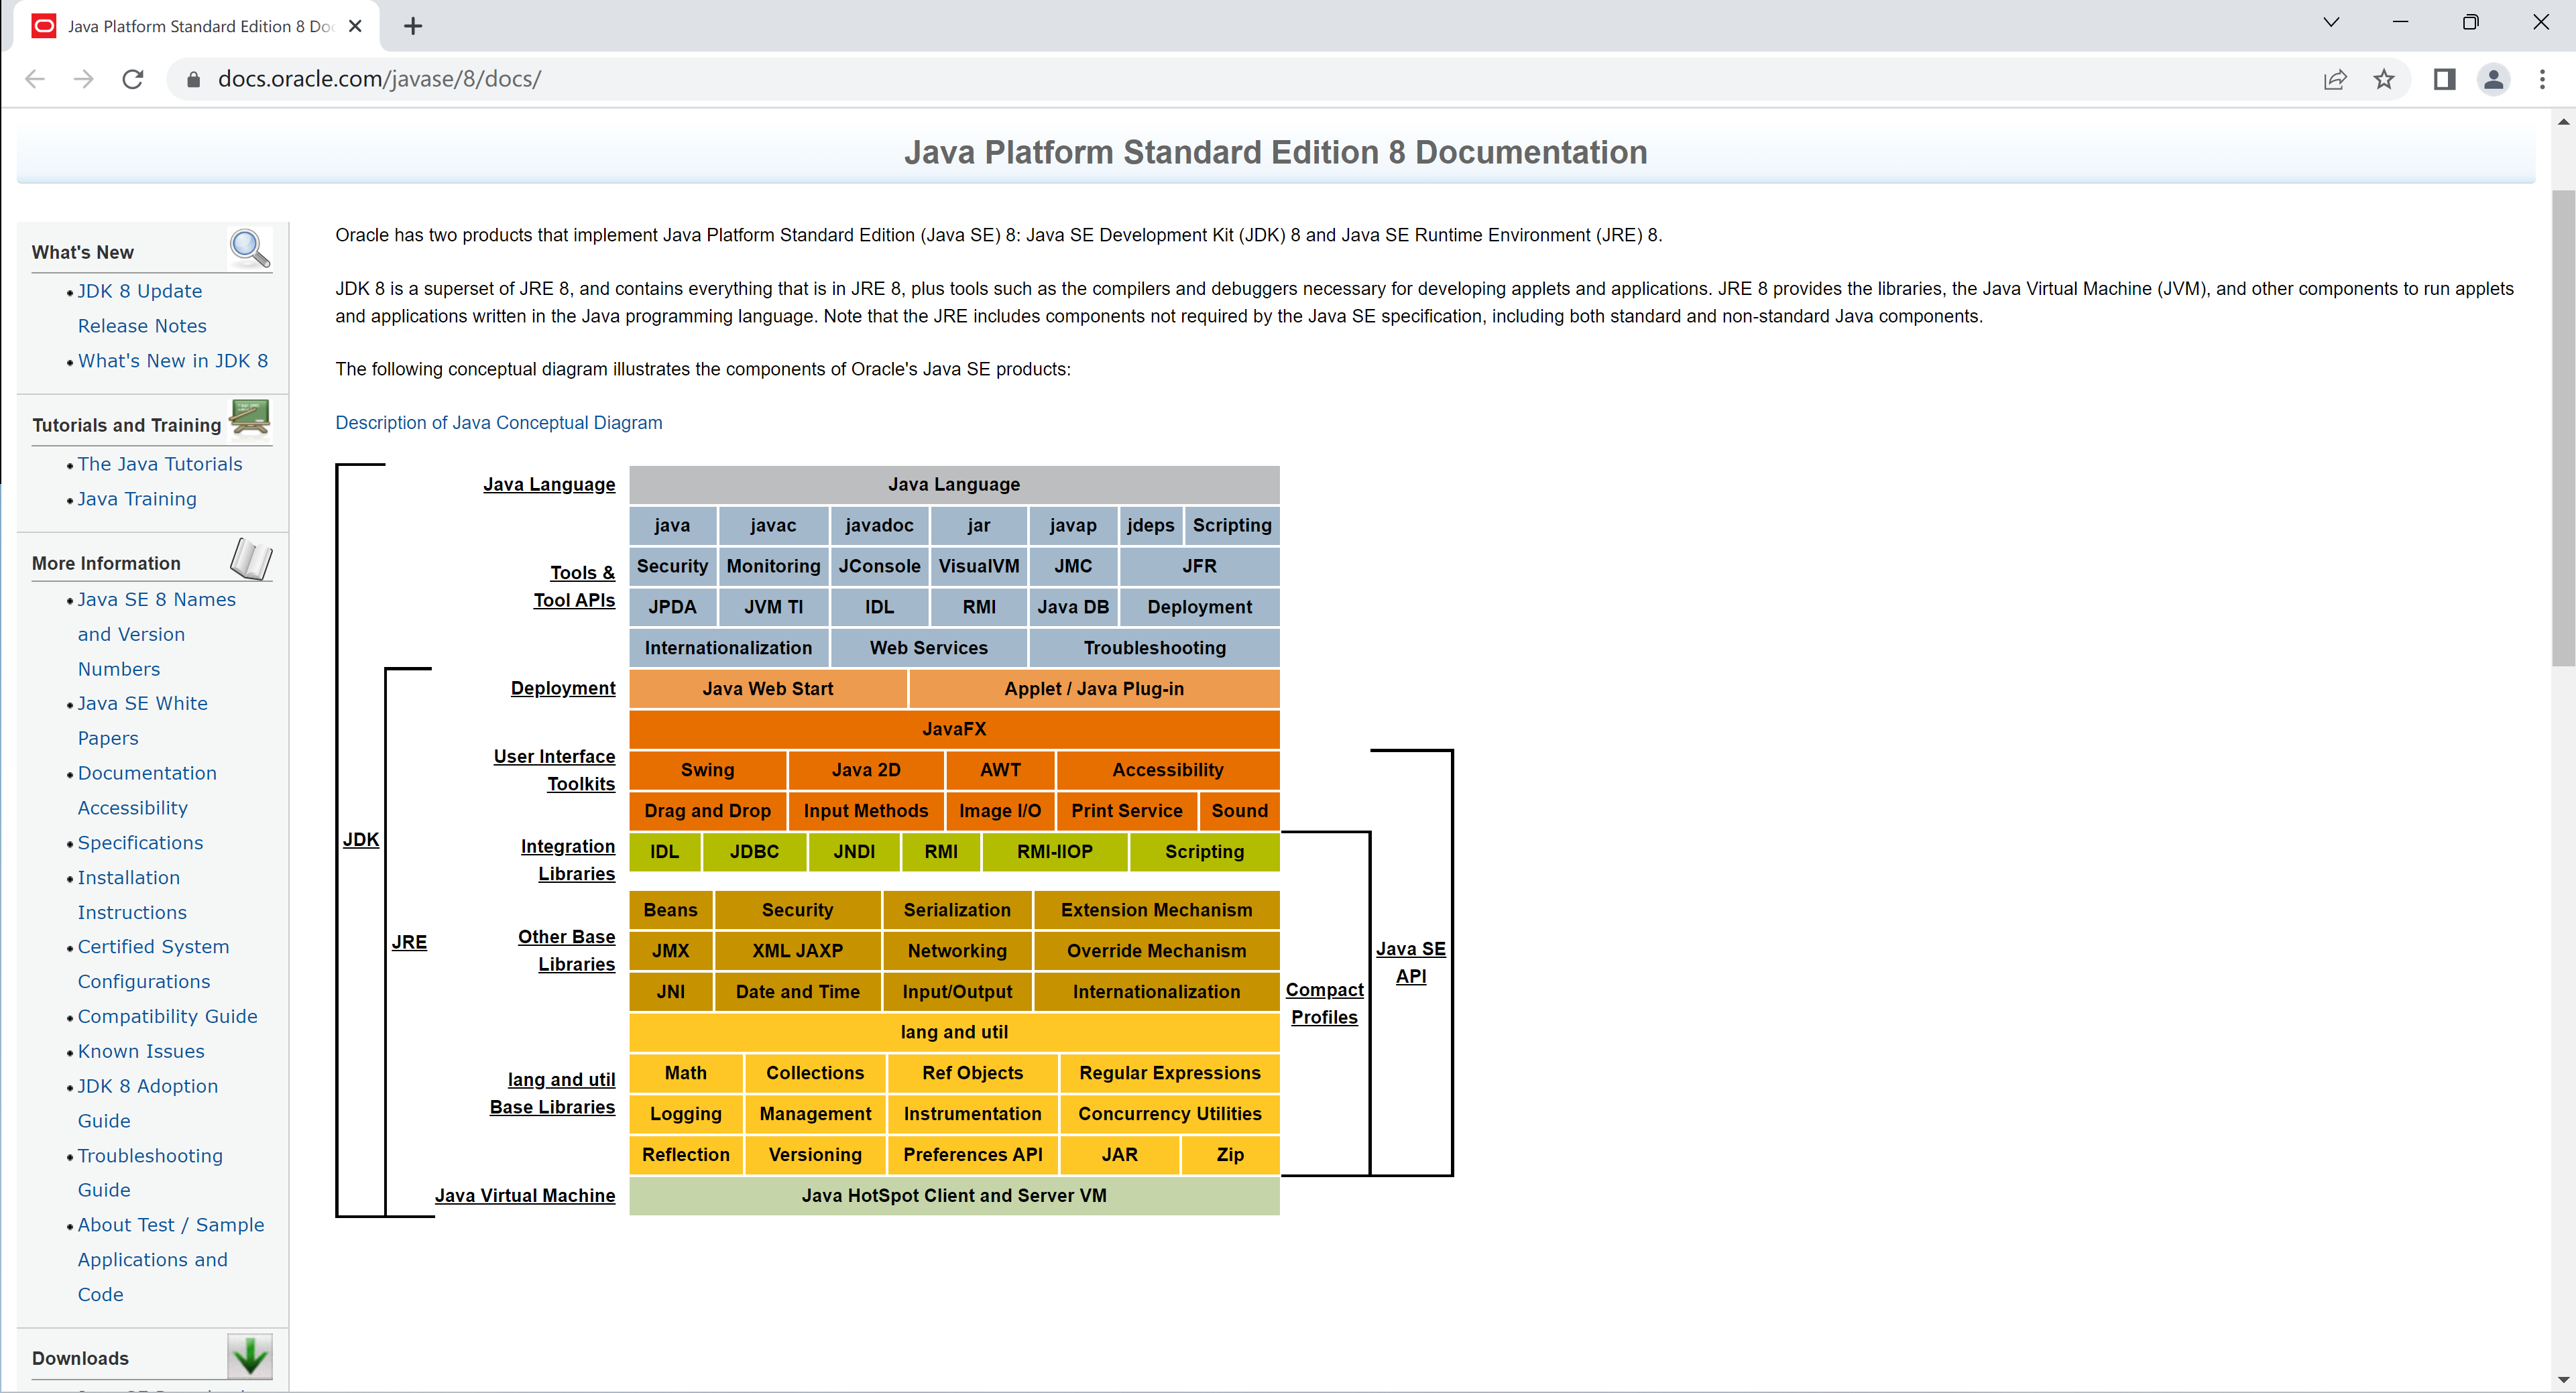Image resolution: width=2576 pixels, height=1393 pixels.
Task: Open What's New in JDK 8 link
Action: (173, 361)
